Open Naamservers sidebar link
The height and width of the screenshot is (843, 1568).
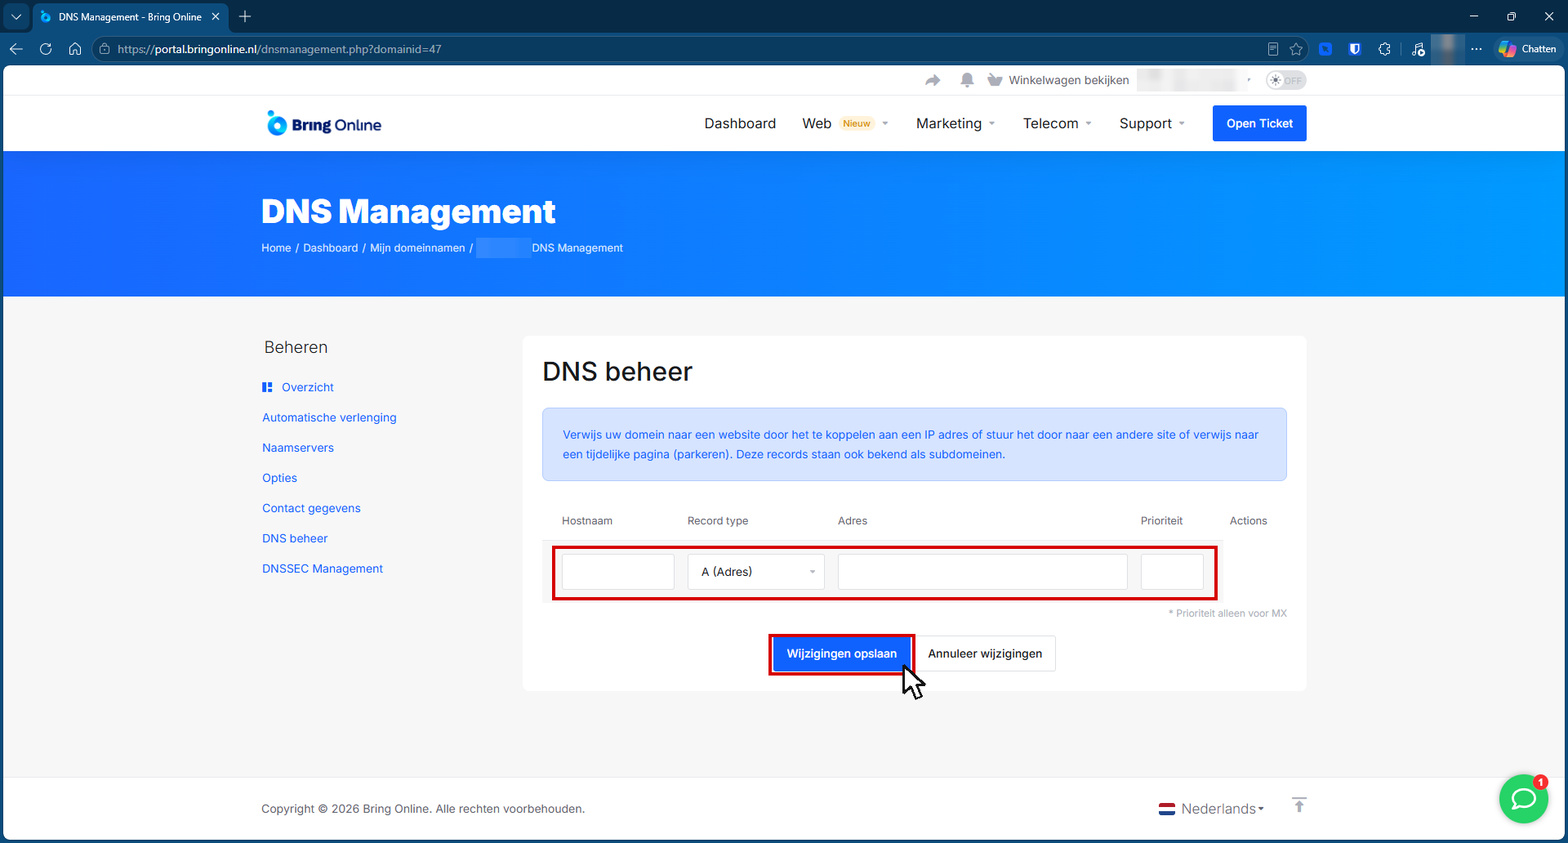[298, 448]
